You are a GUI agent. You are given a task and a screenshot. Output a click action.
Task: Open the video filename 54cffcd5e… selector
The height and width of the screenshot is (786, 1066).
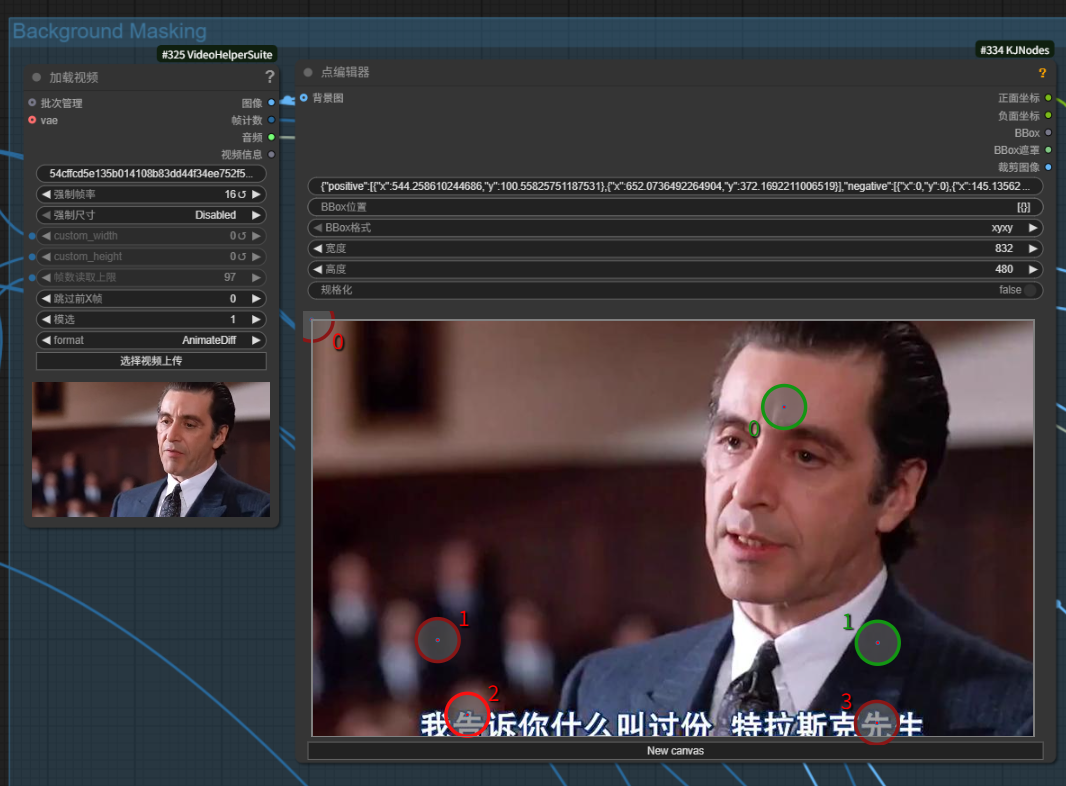point(151,173)
